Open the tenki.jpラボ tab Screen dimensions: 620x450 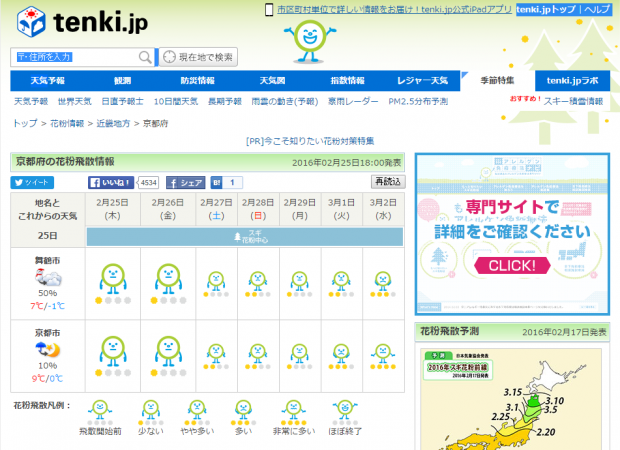coord(572,81)
